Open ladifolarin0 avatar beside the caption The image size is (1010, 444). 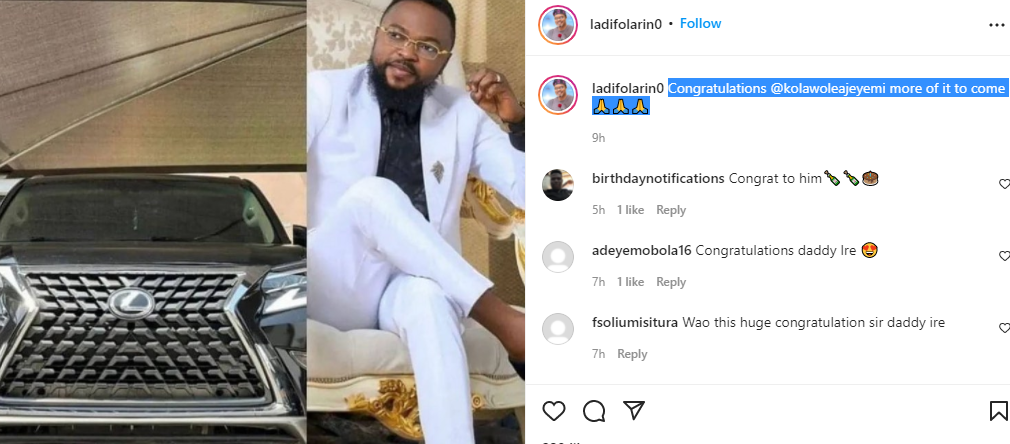coord(556,94)
